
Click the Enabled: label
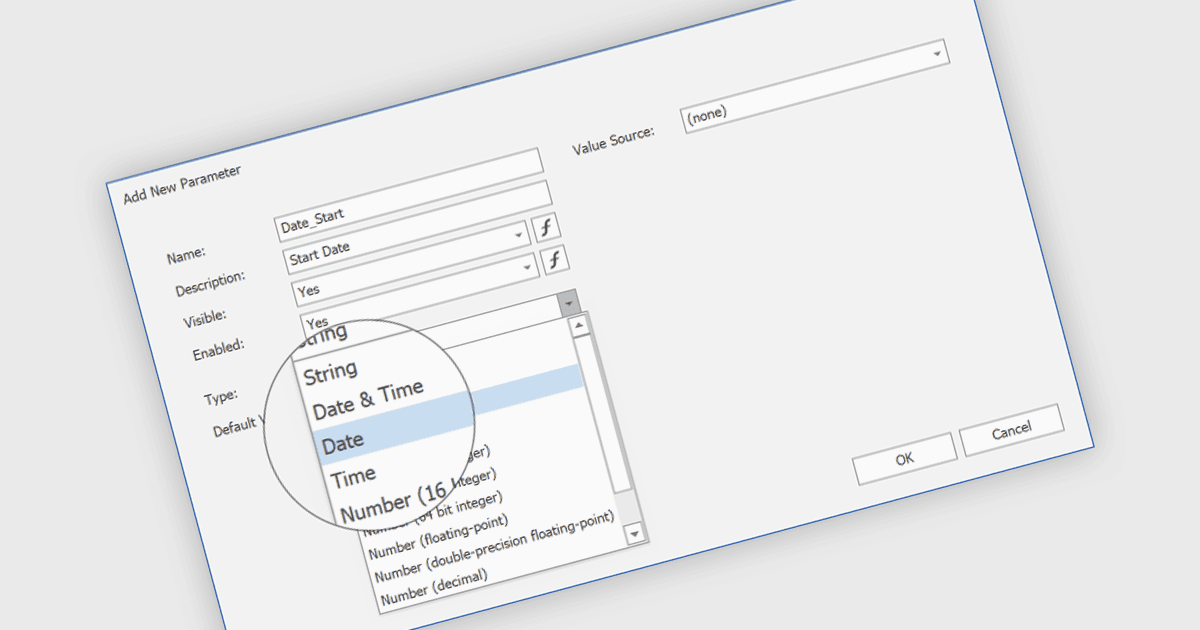coord(218,351)
